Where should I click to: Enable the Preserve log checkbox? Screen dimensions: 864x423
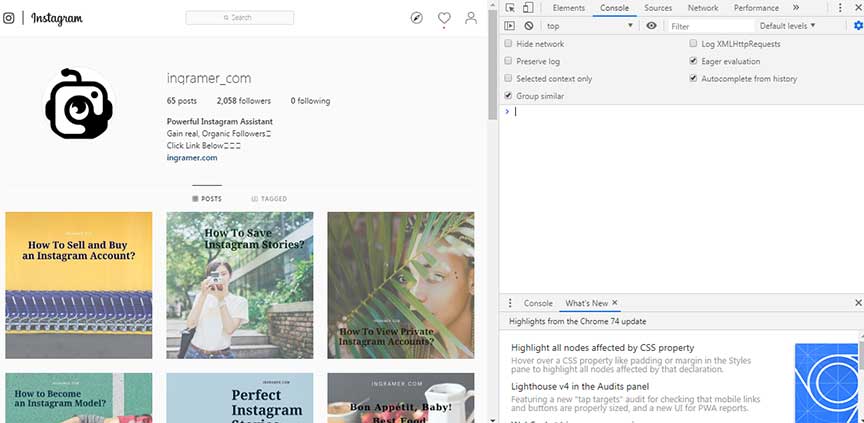(508, 61)
